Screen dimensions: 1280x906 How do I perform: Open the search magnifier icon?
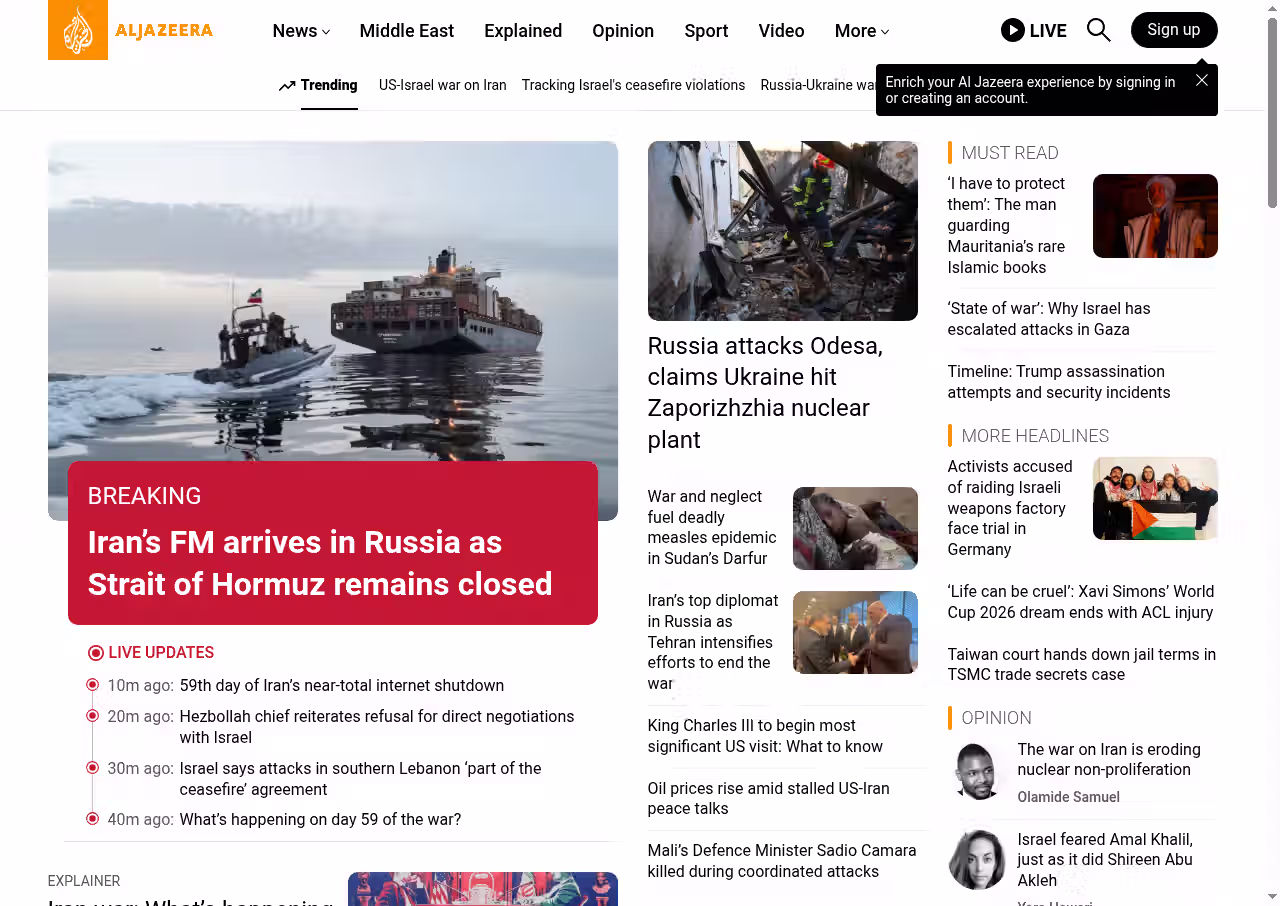click(1098, 30)
